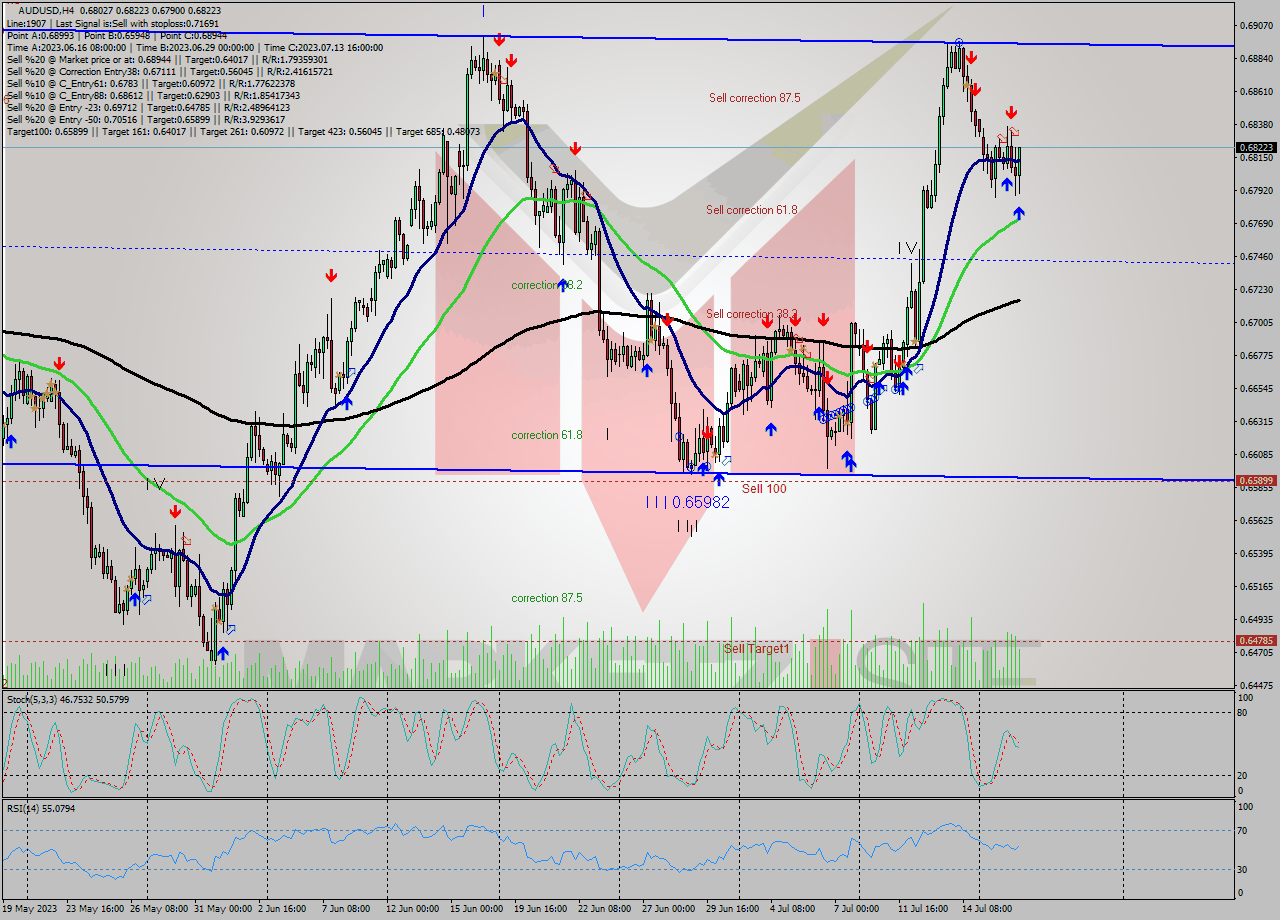Click the 0.64475 price axis label

[x=1256, y=685]
